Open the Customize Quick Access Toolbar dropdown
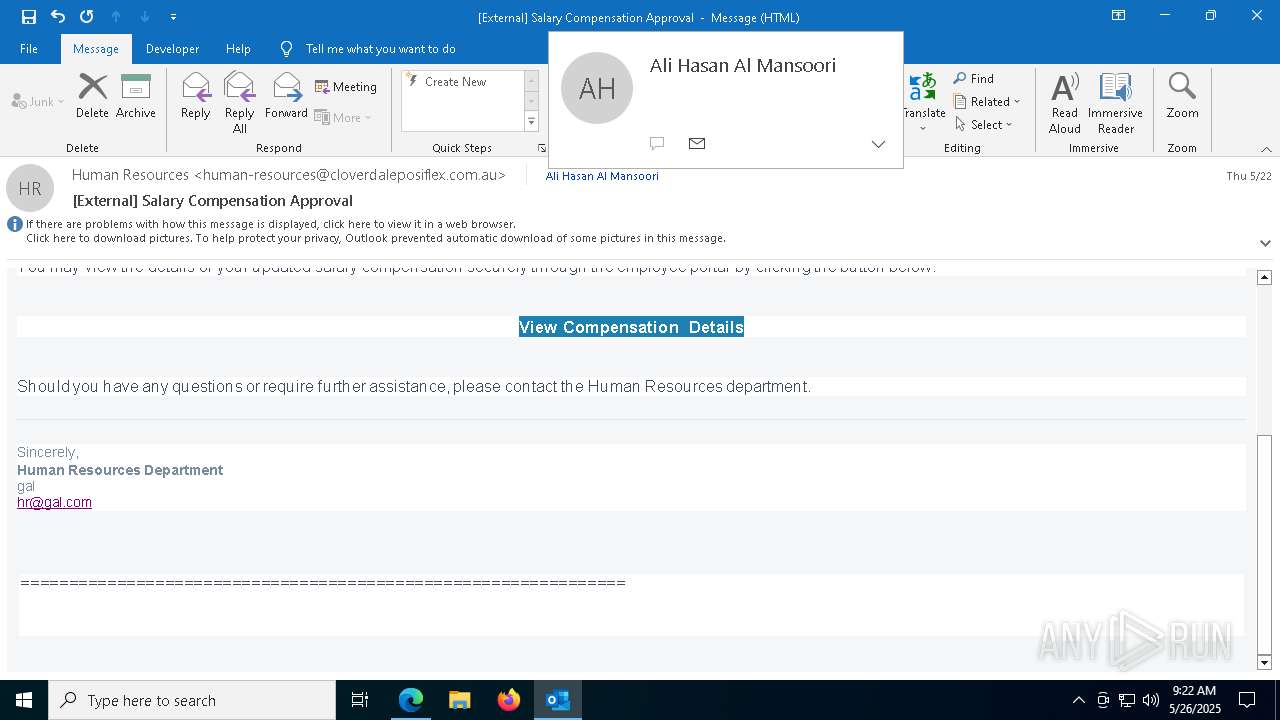The height and width of the screenshot is (720, 1280). pyautogui.click(x=174, y=17)
